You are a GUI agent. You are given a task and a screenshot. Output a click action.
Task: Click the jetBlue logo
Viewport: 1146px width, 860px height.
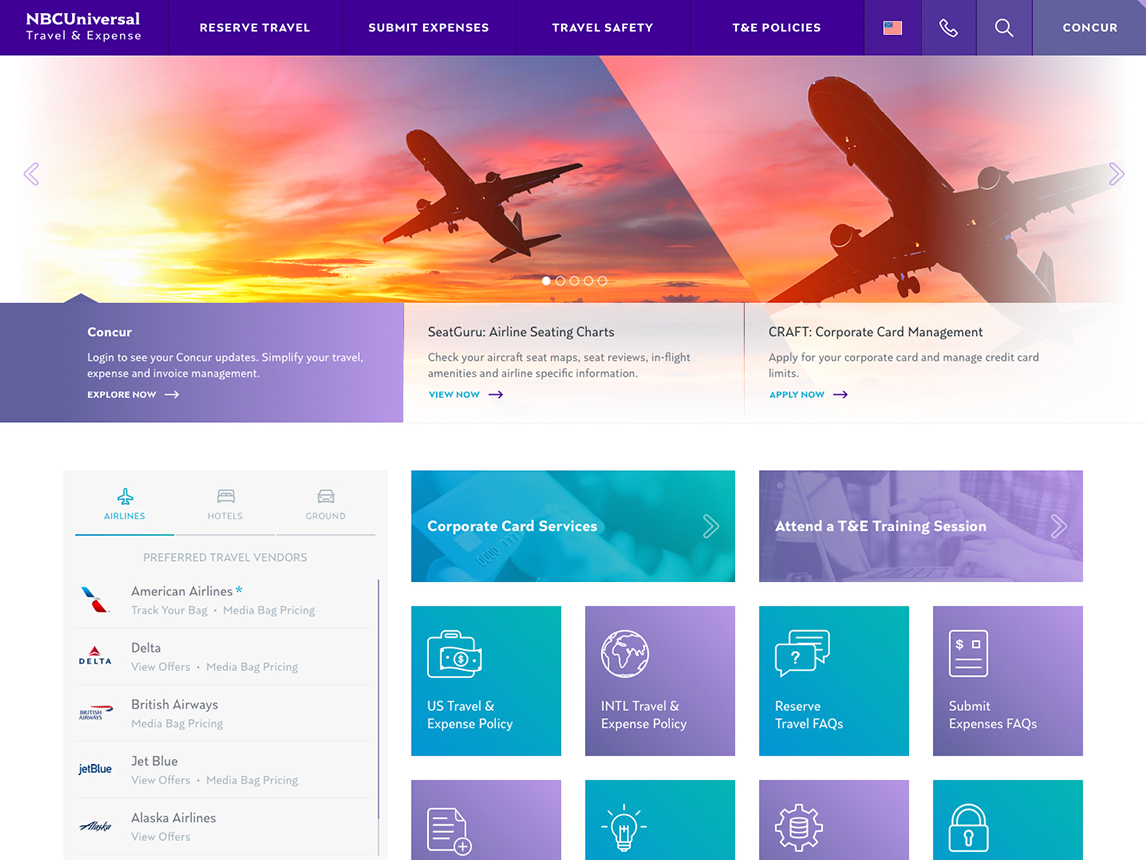pyautogui.click(x=95, y=769)
